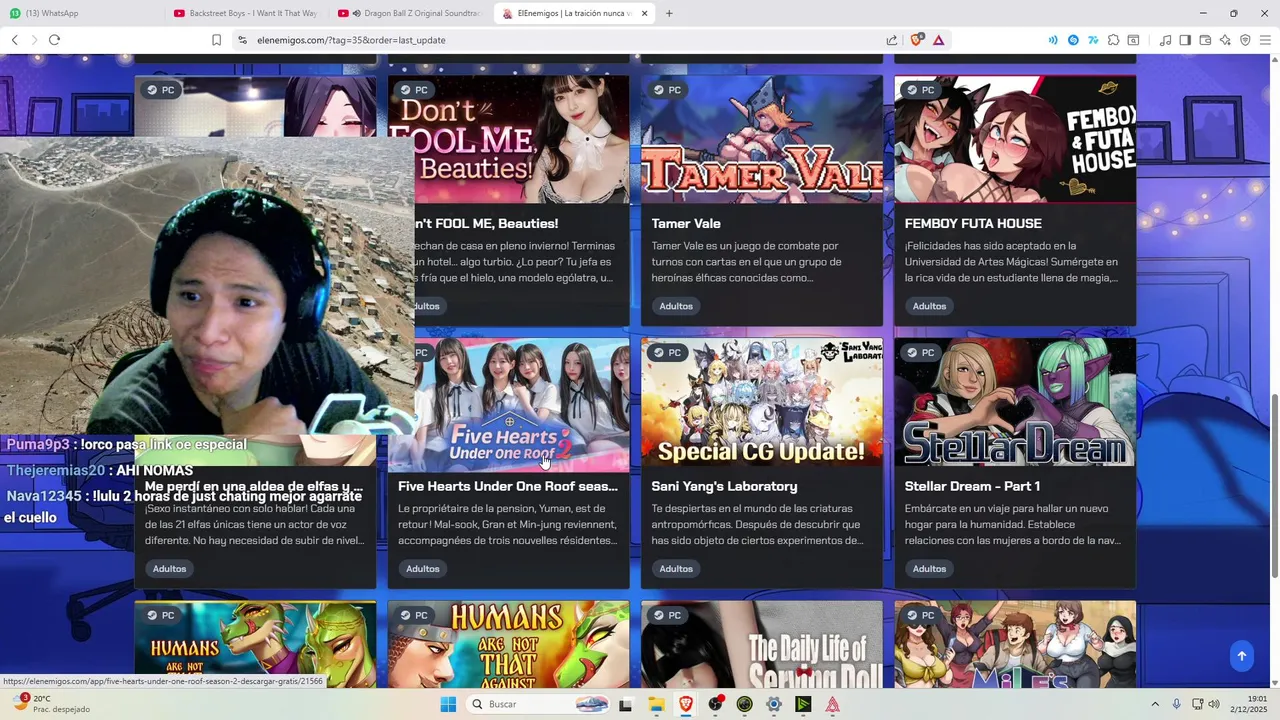This screenshot has height=720, width=1280.
Task: Click The Daily Life of Serving Doll cover
Action: [x=762, y=644]
